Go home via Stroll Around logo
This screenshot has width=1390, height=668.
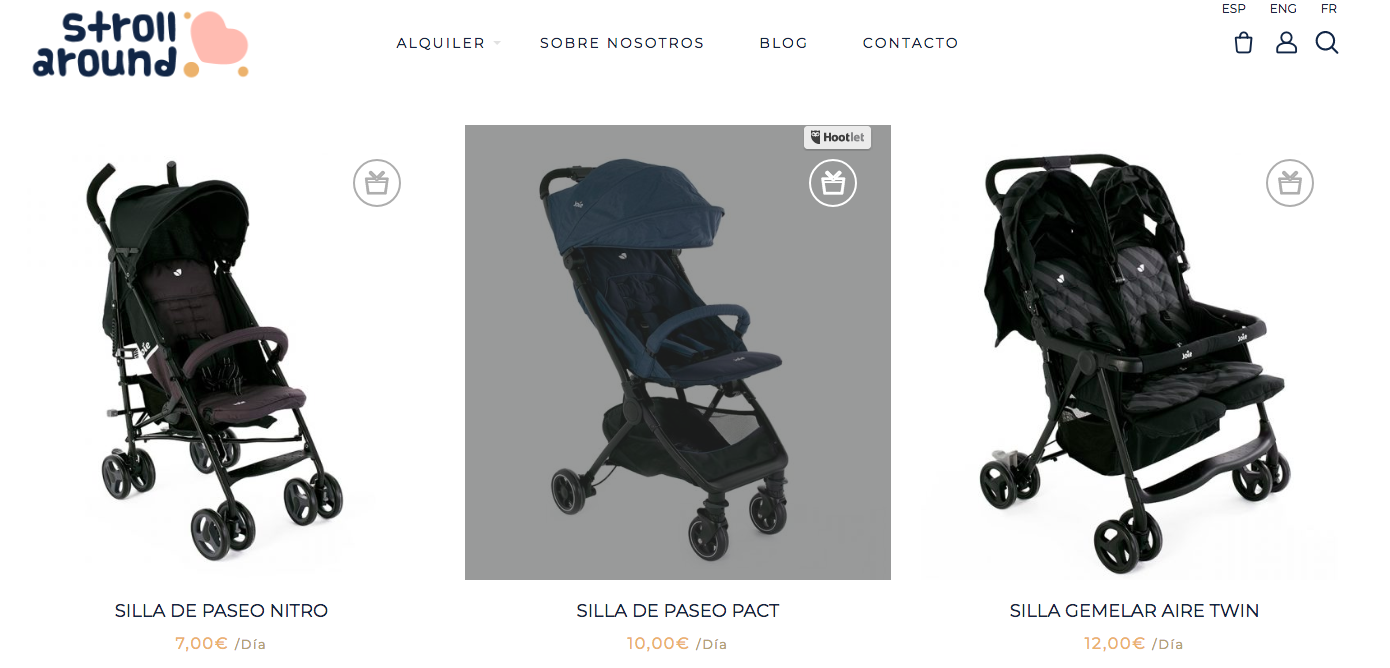140,45
